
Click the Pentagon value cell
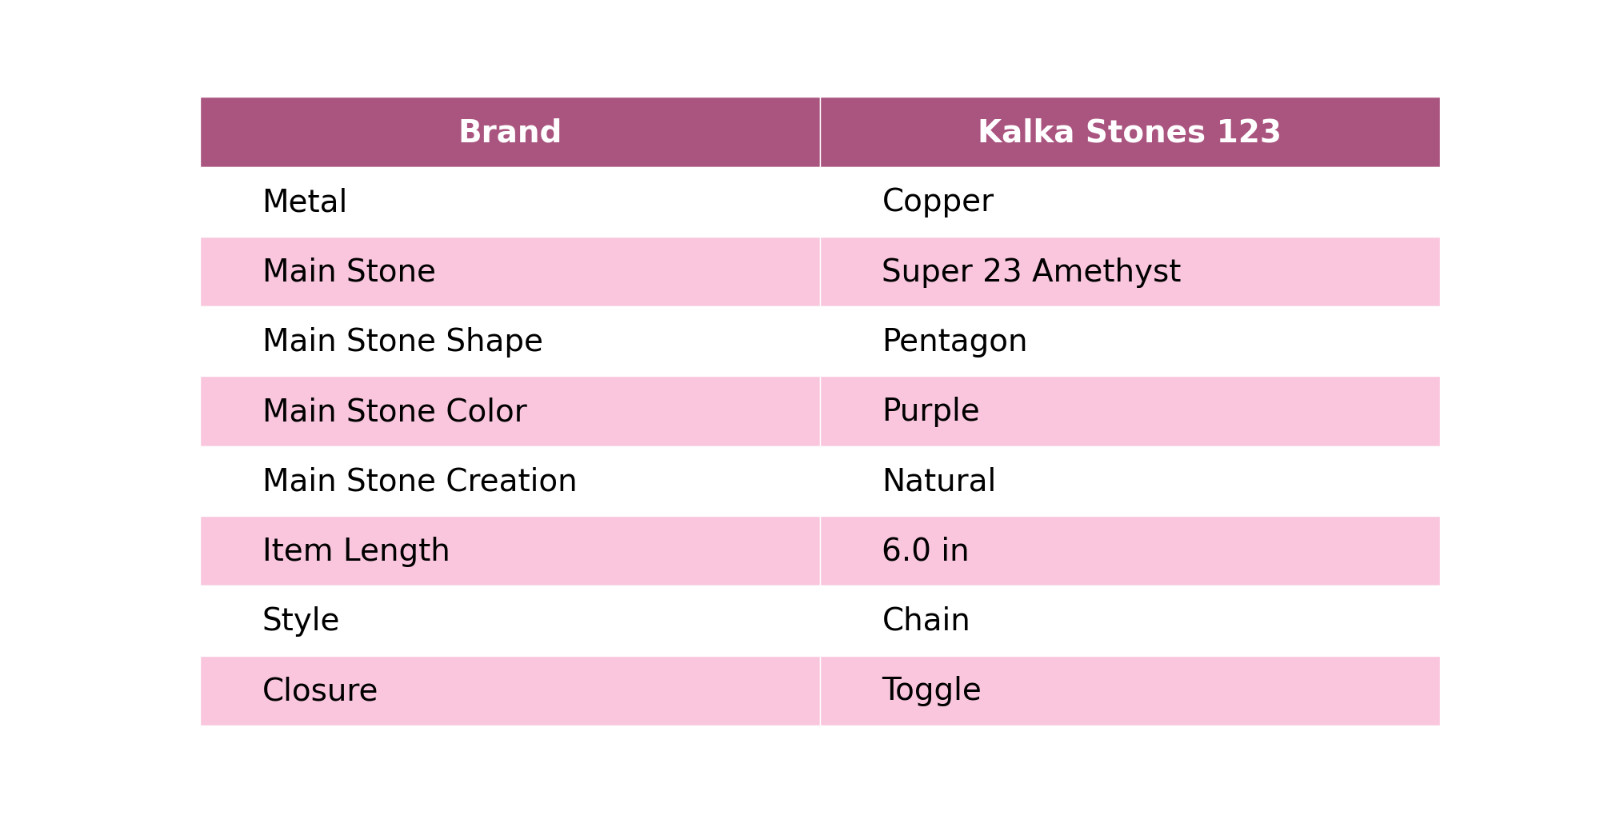[1130, 341]
